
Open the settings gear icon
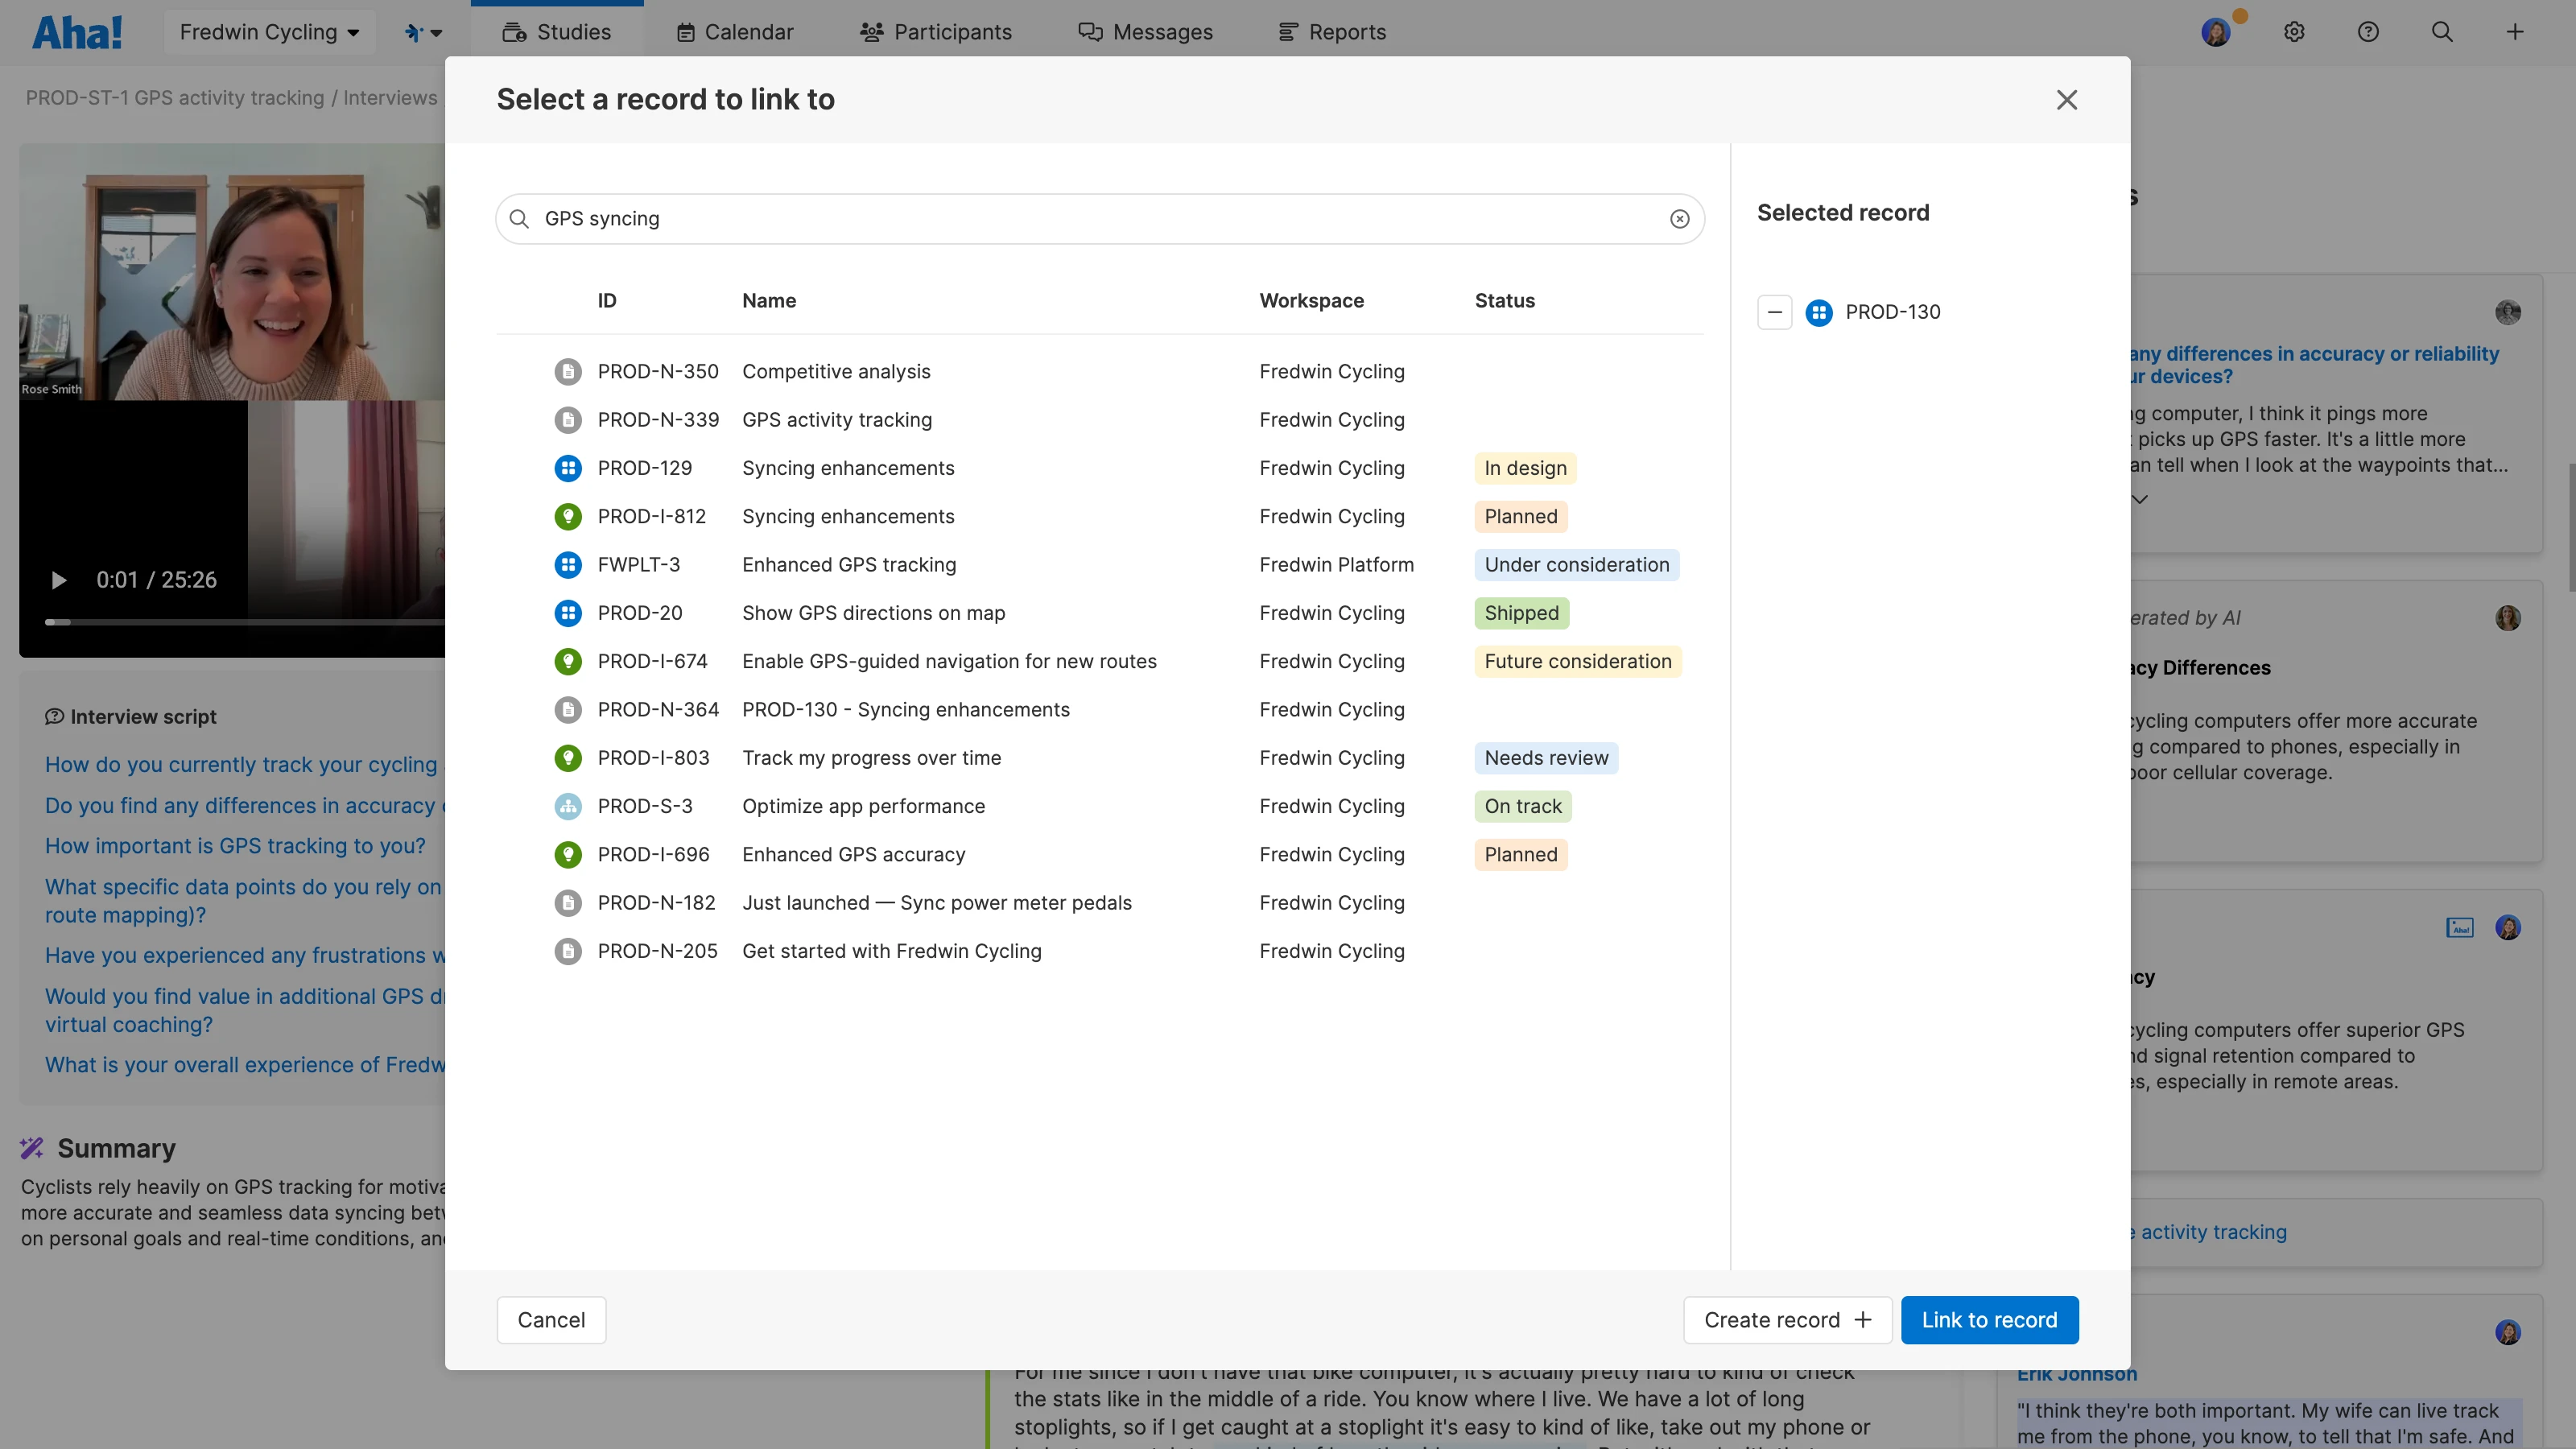[2294, 31]
